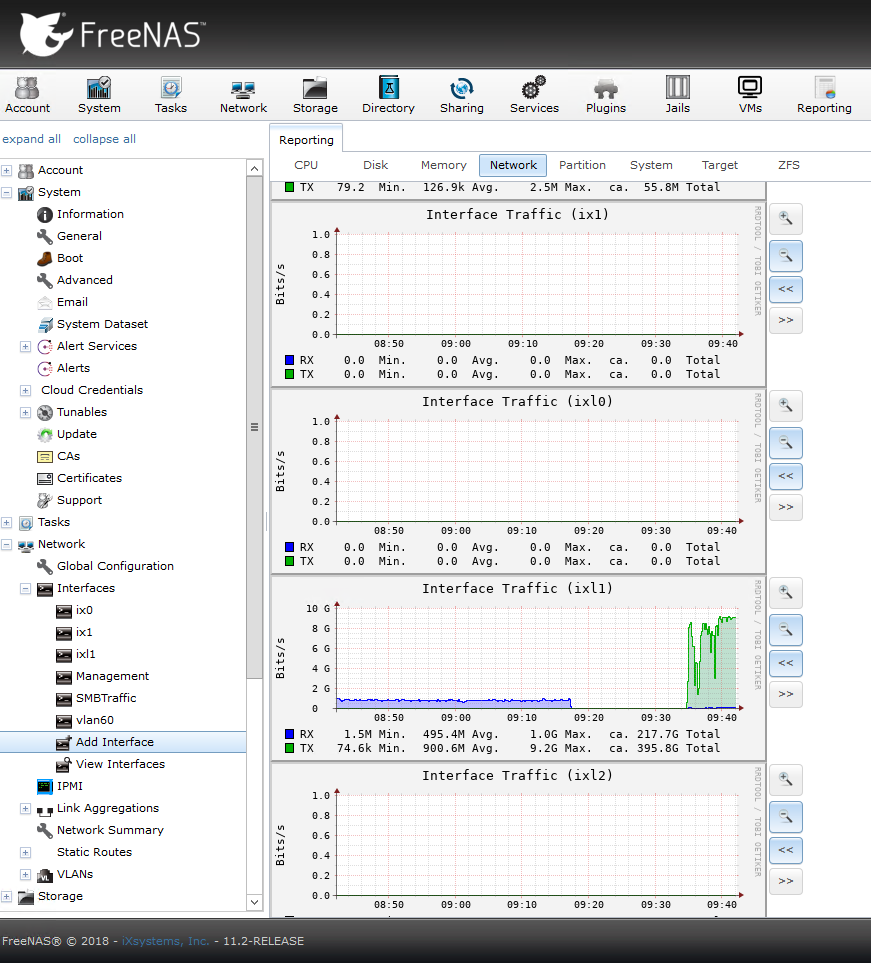Expand the Tasks tree node
Image resolution: width=871 pixels, height=963 pixels.
click(x=7, y=523)
